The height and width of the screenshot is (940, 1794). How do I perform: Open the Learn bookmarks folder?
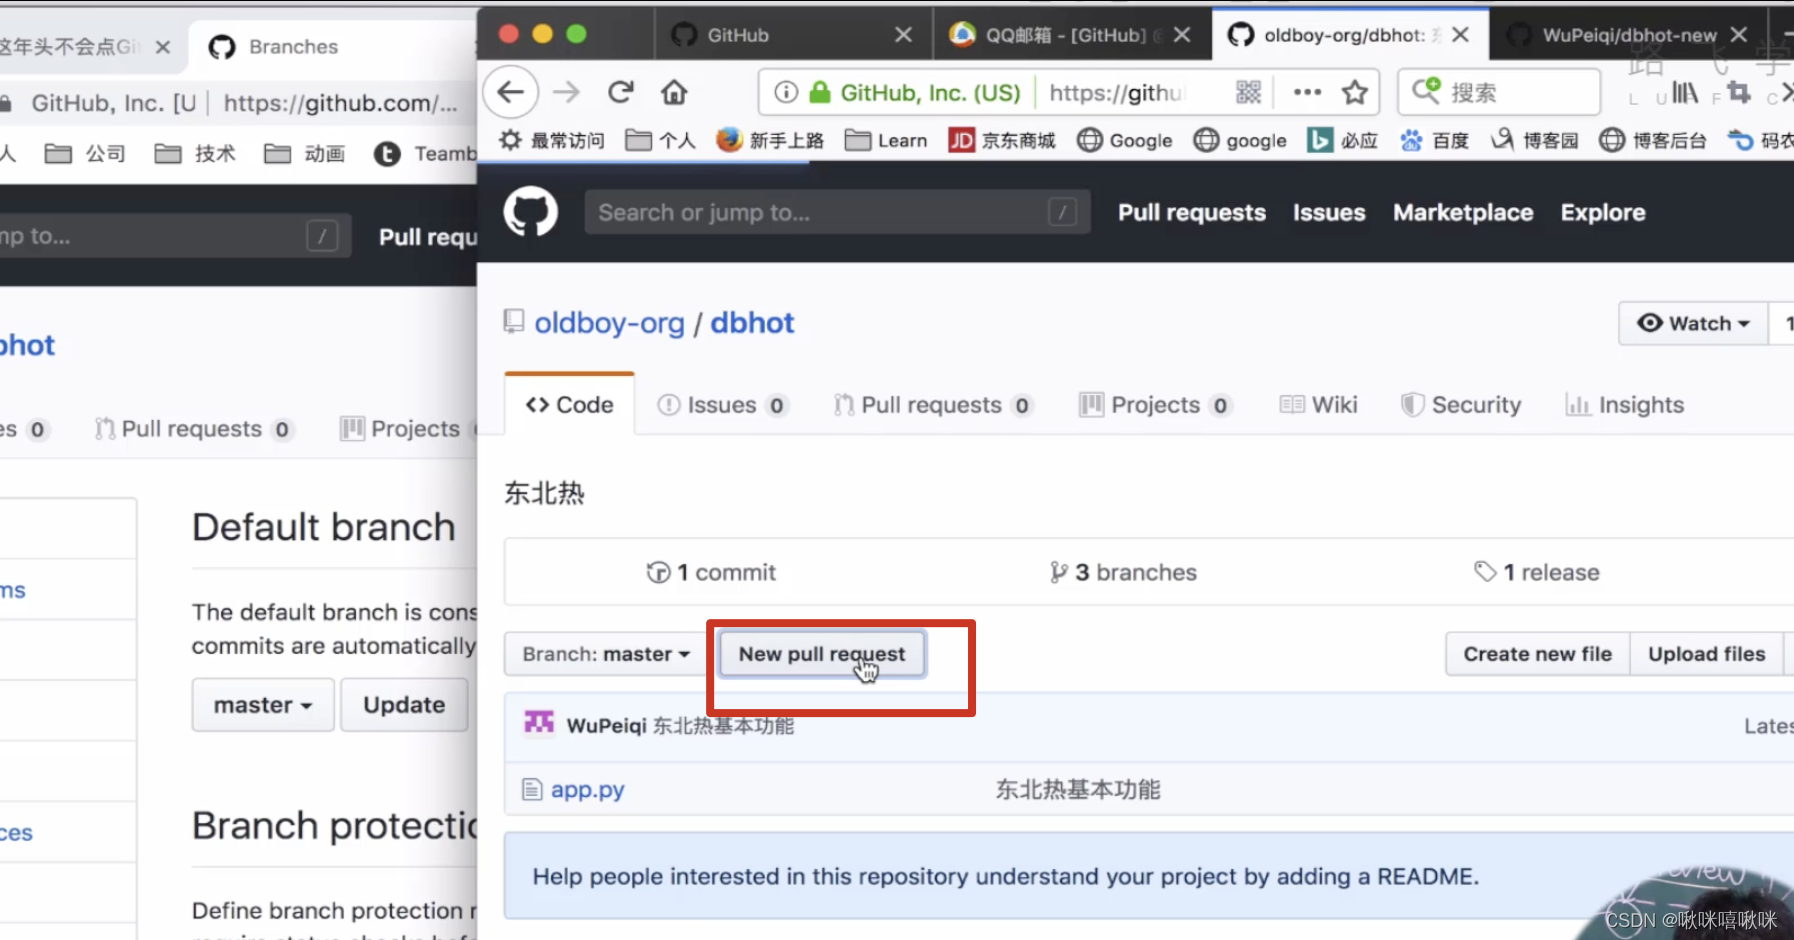point(886,141)
